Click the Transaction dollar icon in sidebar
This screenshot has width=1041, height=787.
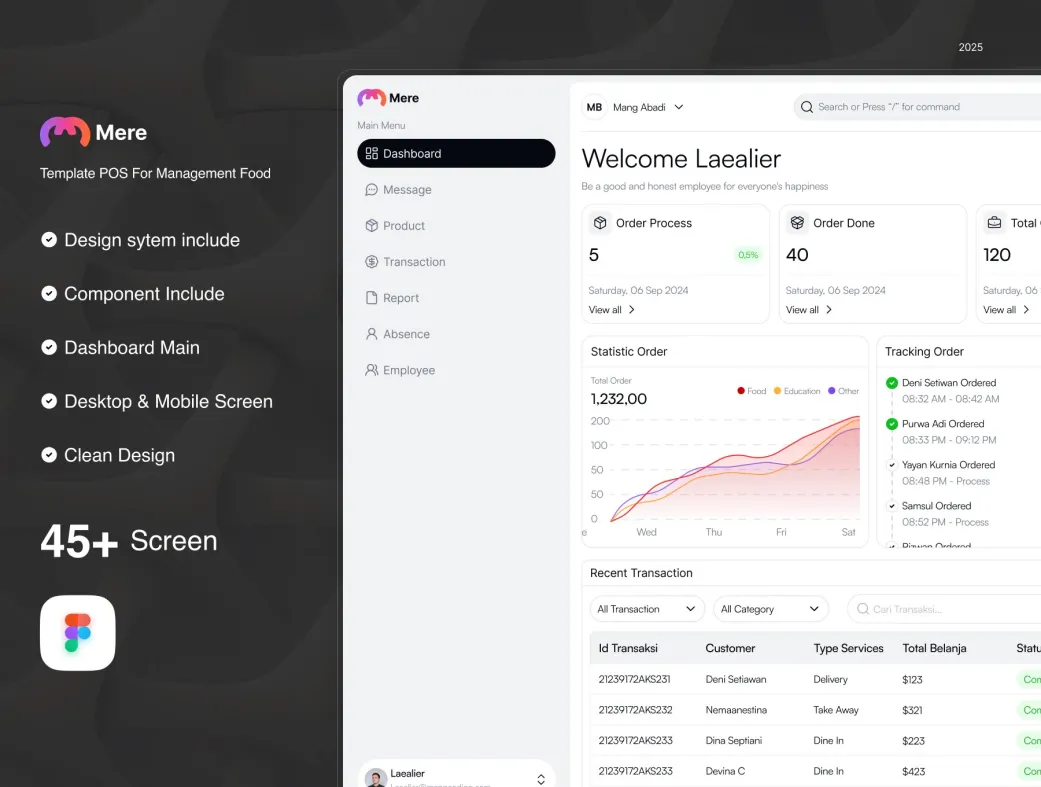pyautogui.click(x=371, y=262)
